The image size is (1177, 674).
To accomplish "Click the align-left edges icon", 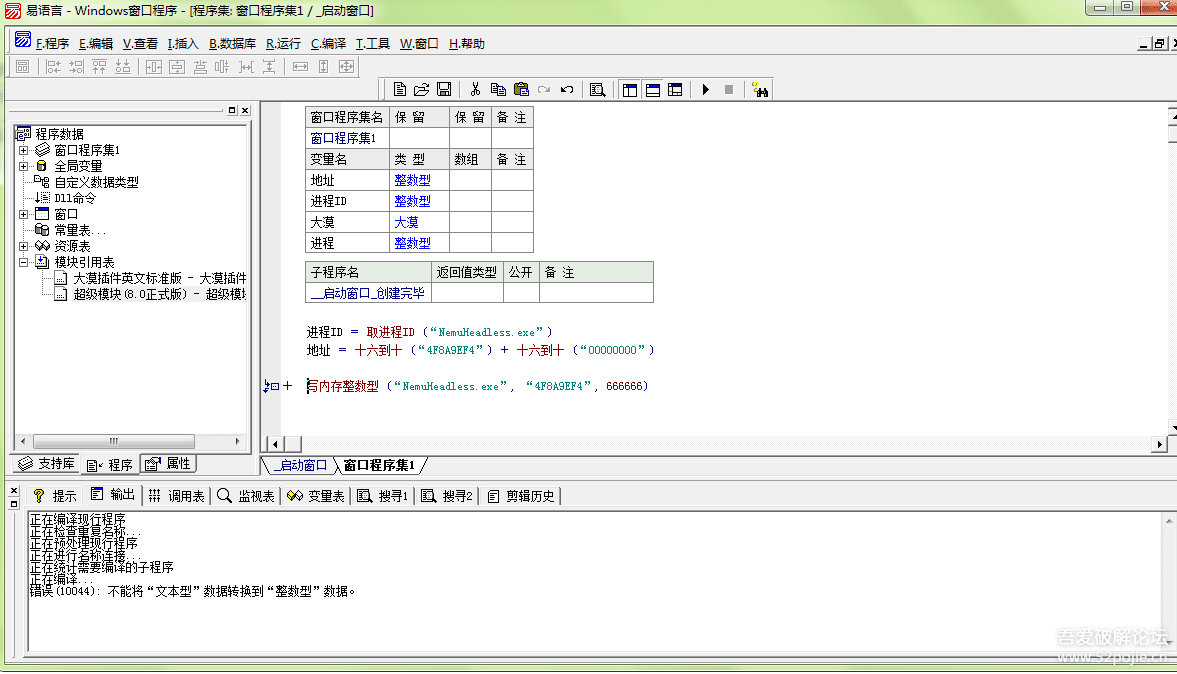I will (x=53, y=67).
